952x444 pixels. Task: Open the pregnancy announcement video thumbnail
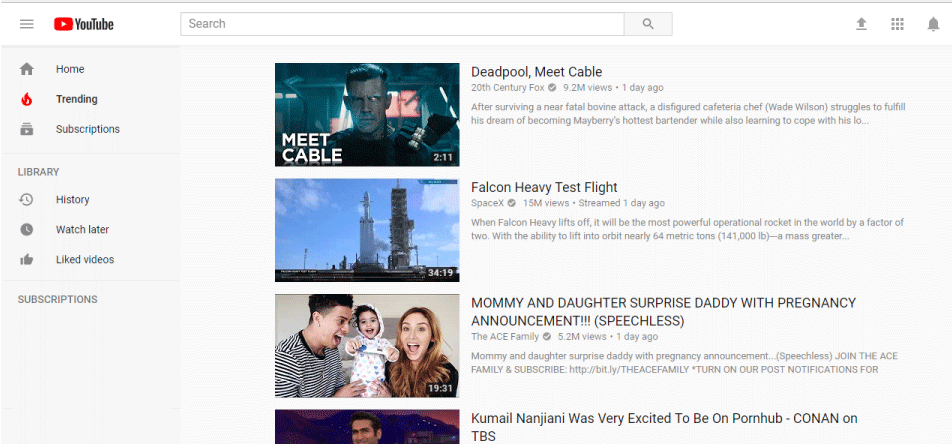367,346
